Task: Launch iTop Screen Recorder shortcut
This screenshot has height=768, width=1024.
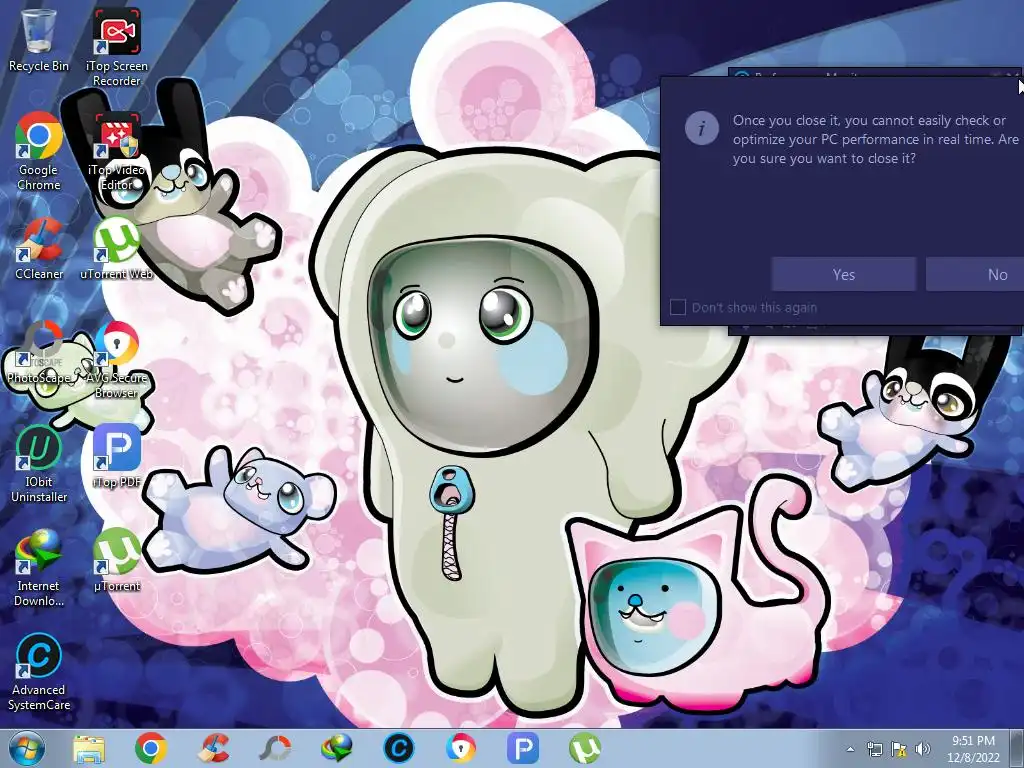Action: (116, 47)
